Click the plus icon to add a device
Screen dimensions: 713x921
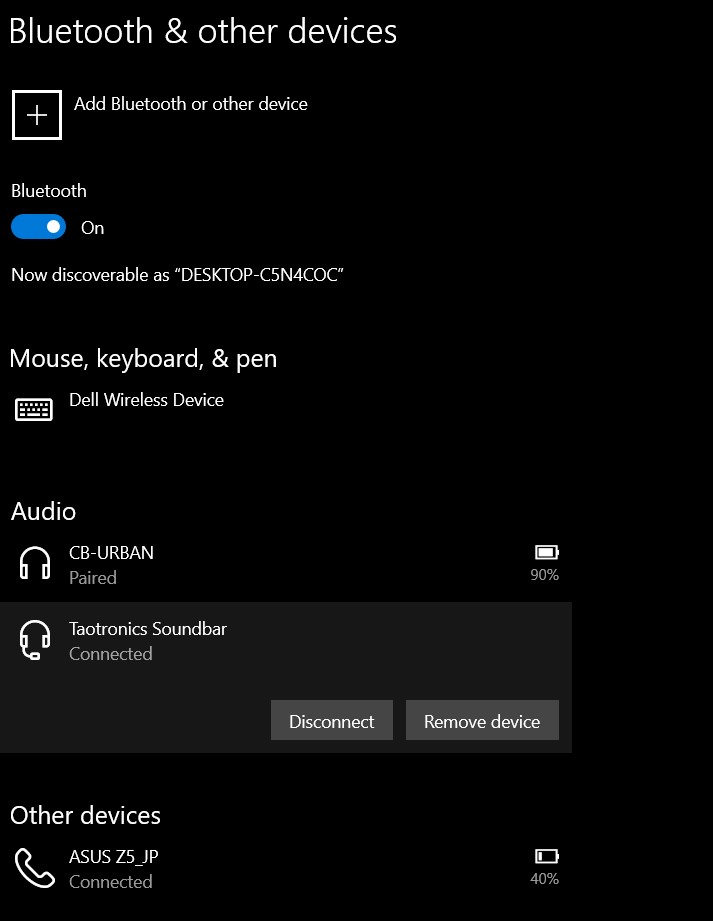tap(36, 115)
